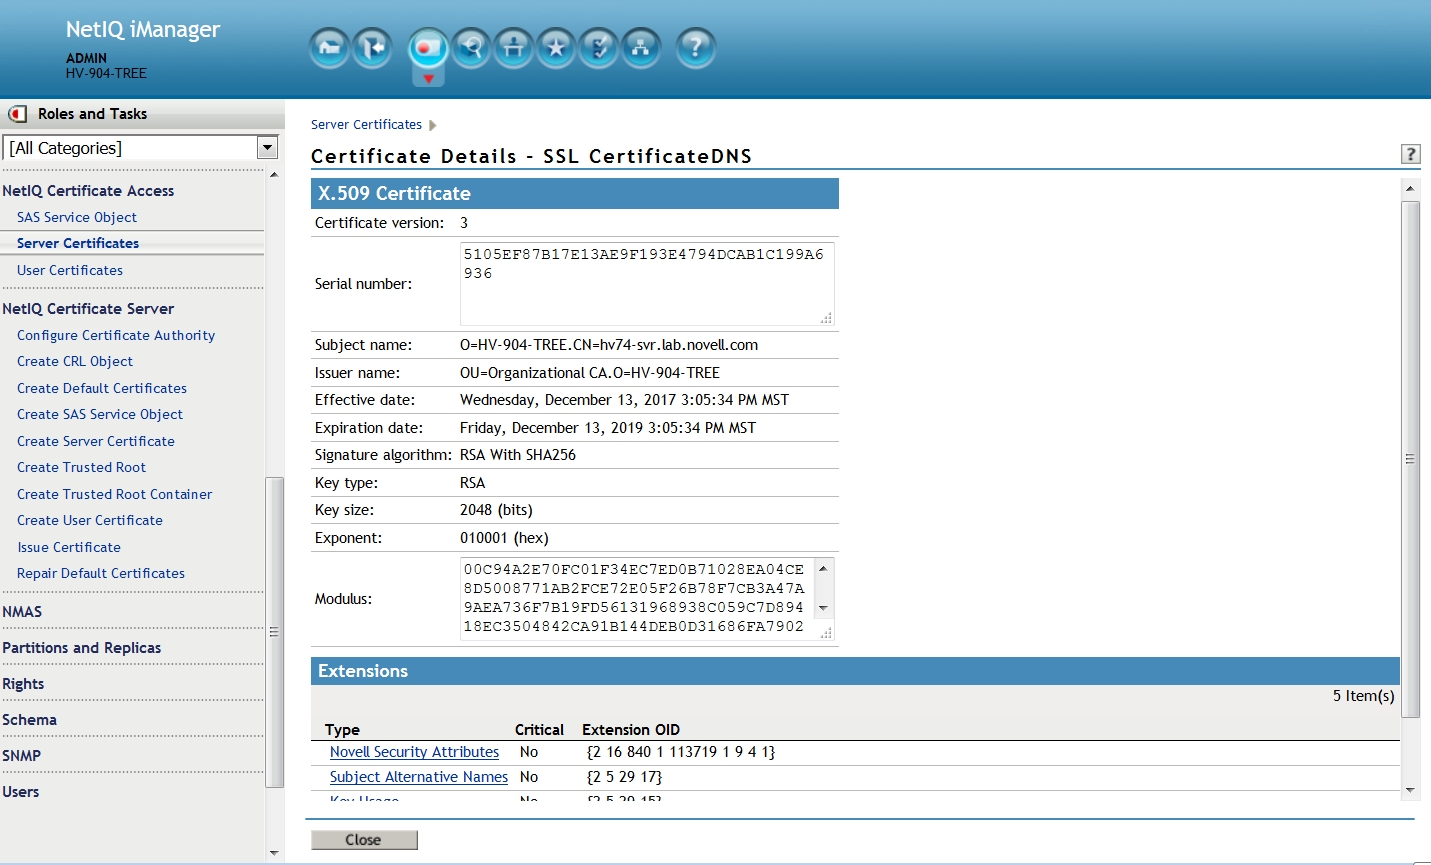Click the Exit (door with arrow) icon

point(372,47)
